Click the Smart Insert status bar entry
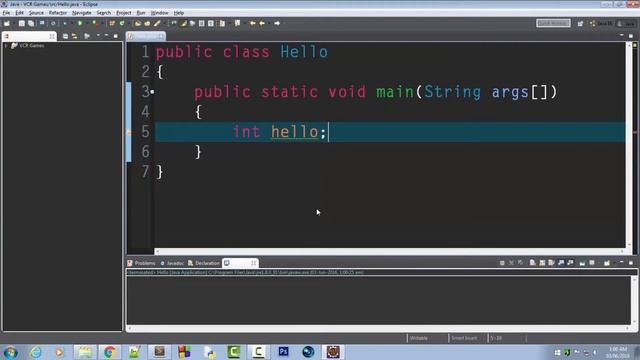The width and height of the screenshot is (640, 360). point(464,338)
